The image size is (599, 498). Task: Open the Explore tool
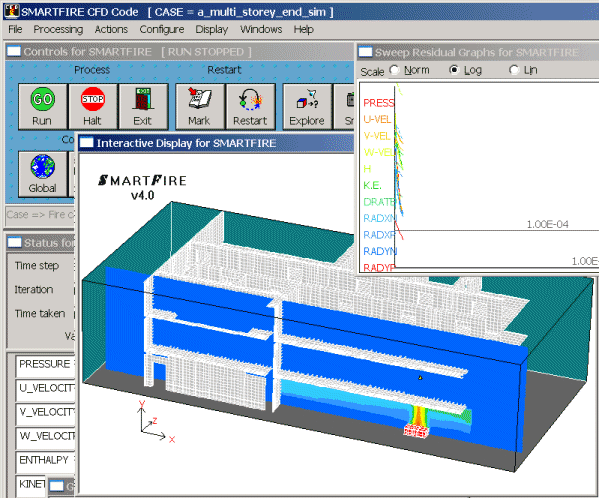(x=307, y=107)
